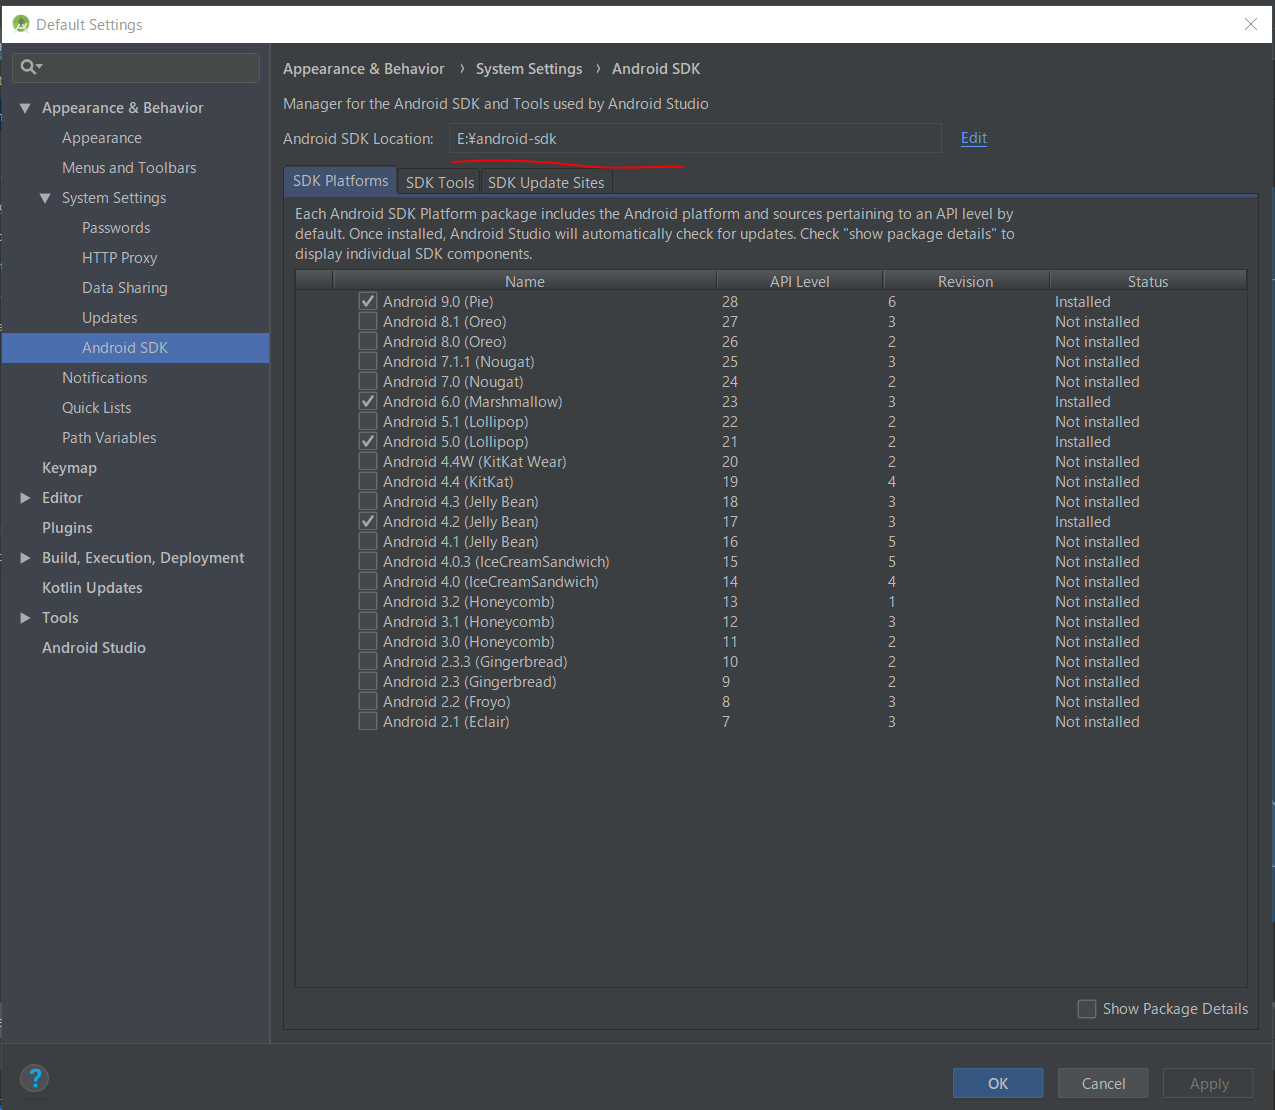Click Edit link for SDK location
Screen dimensions: 1275x1110
tap(974, 138)
